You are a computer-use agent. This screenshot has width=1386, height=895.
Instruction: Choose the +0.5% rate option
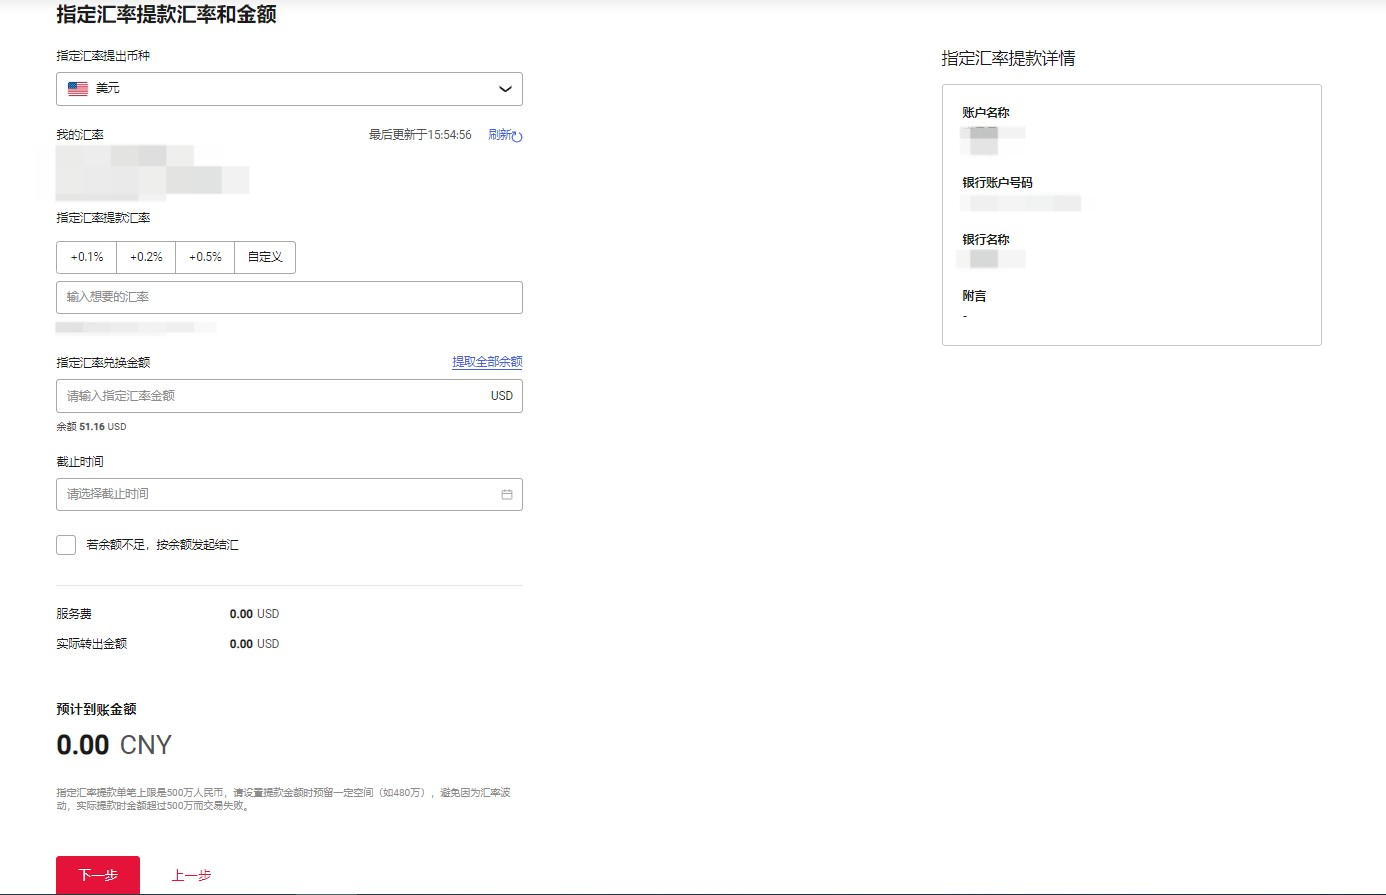pos(205,257)
